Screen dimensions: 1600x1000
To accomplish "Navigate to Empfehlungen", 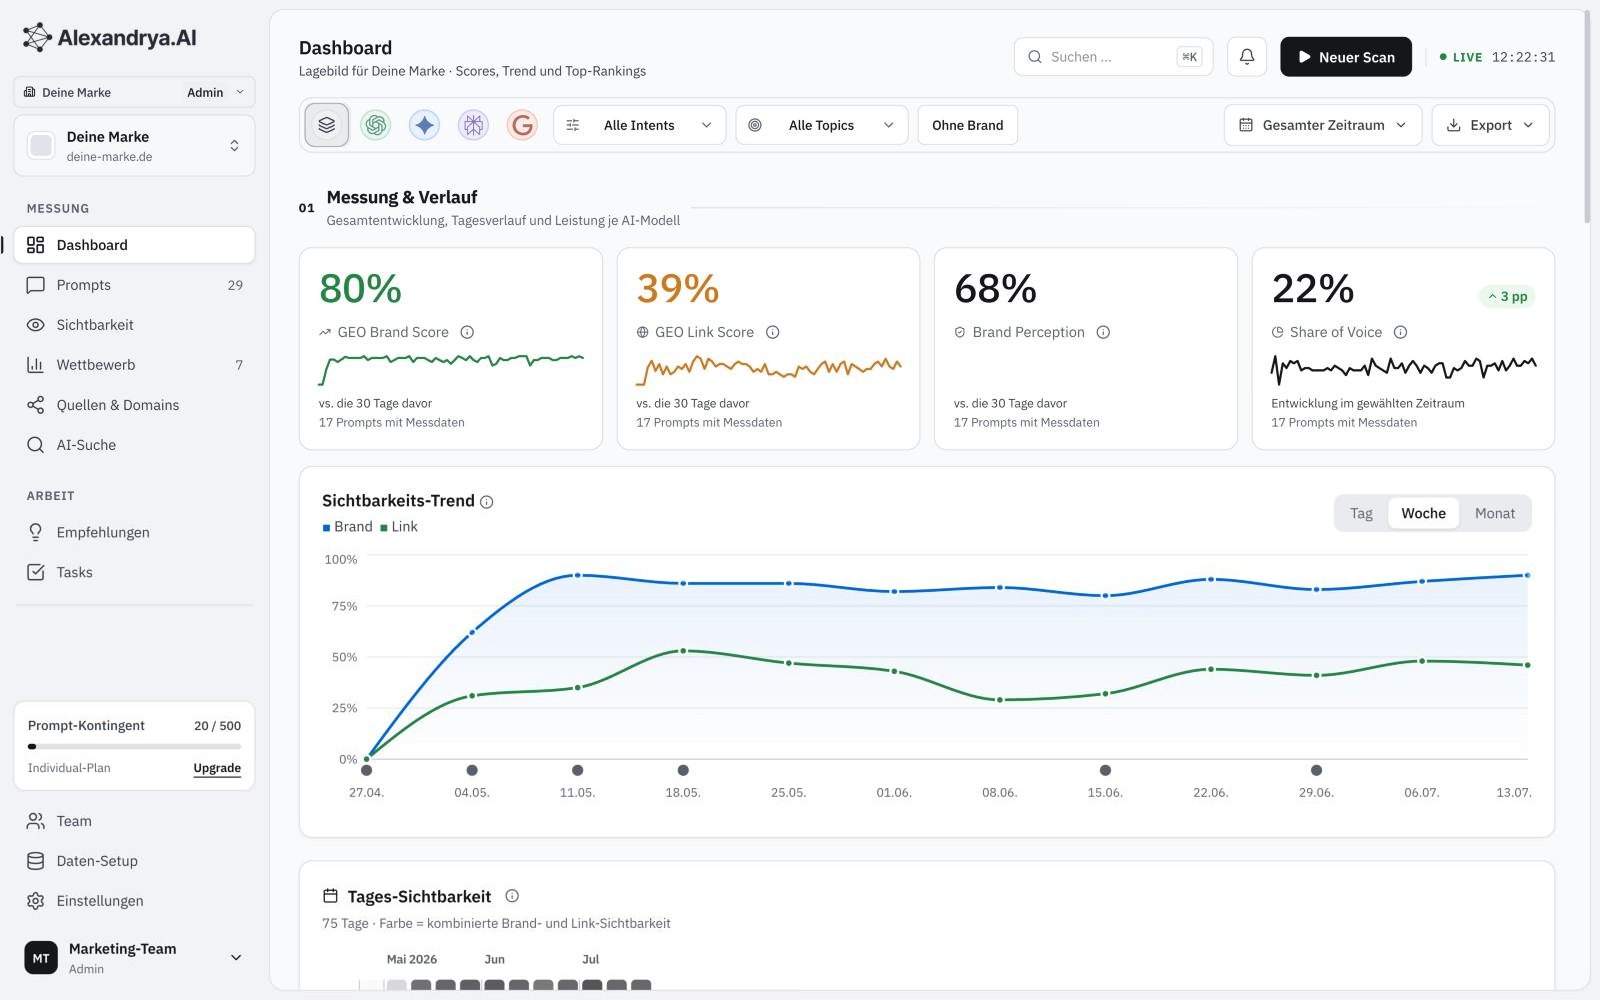I will click(134, 532).
